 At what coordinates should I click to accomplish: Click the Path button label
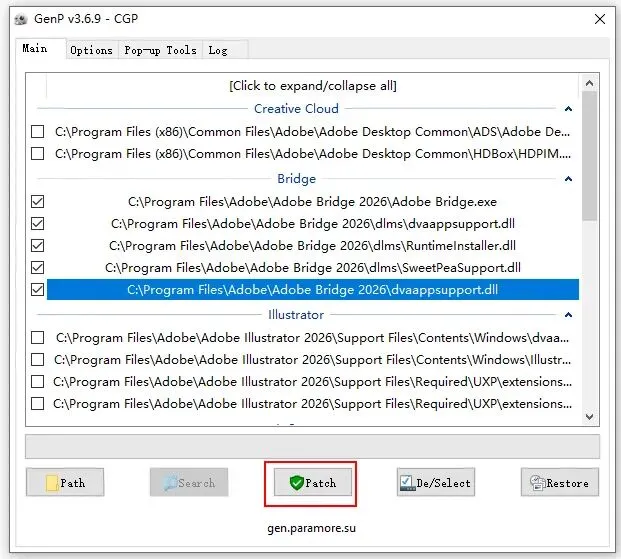72,483
